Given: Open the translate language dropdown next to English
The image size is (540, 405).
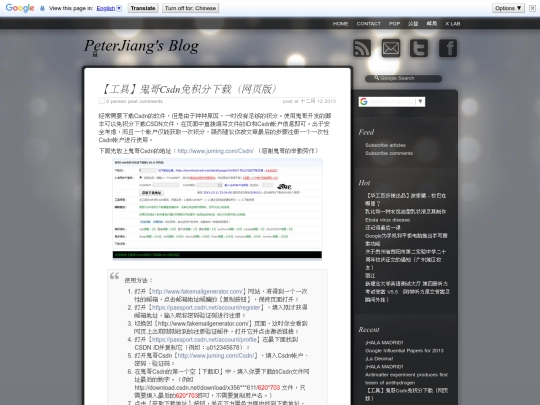Looking at the screenshot, I should (x=119, y=8).
